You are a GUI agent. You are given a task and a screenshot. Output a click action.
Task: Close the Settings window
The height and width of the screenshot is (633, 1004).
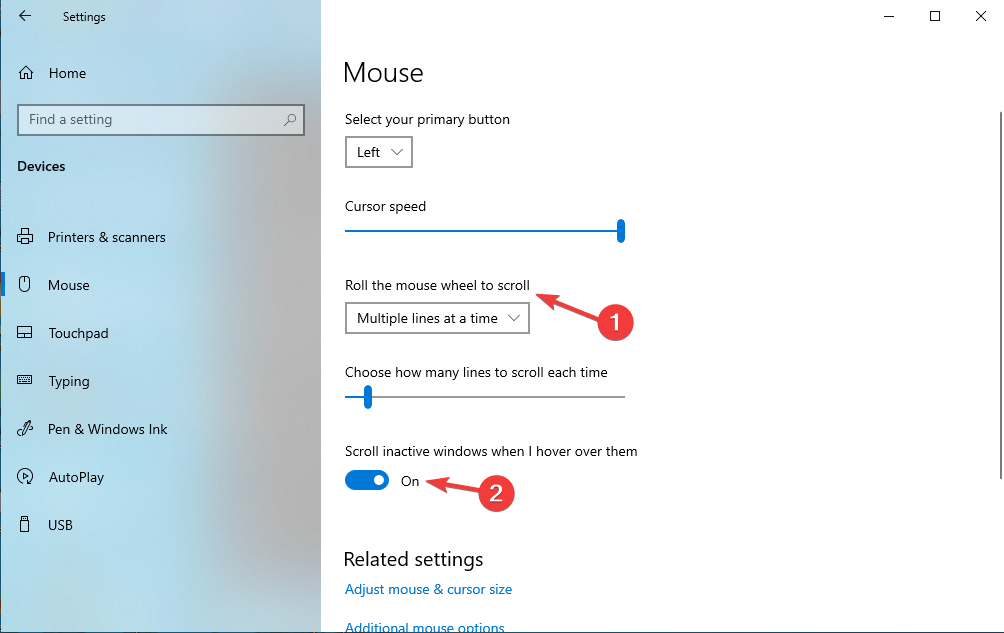pos(981,16)
